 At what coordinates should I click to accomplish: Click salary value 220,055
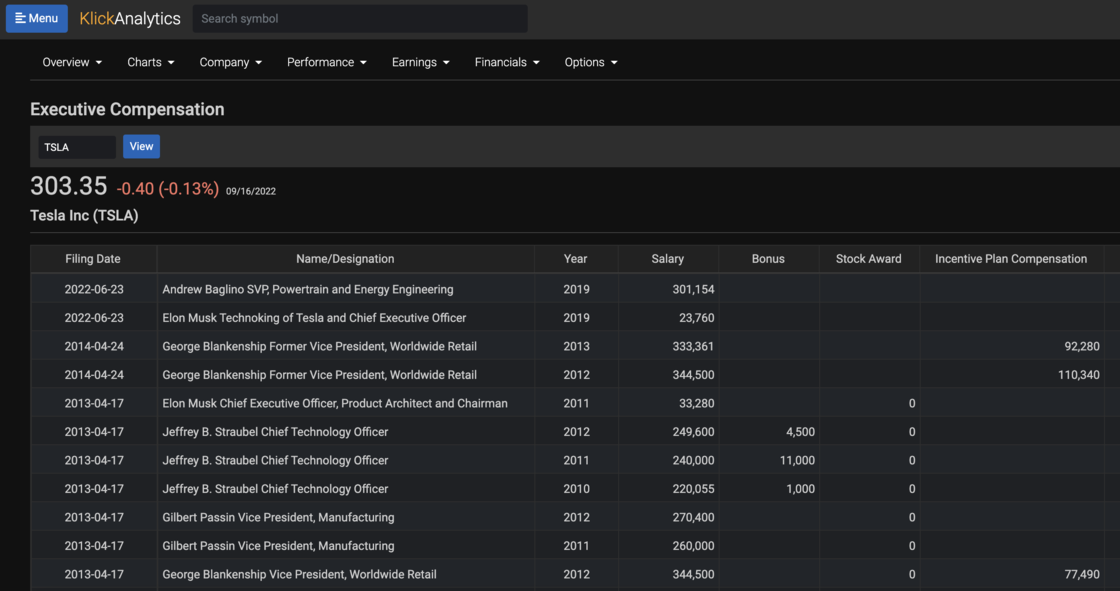point(693,490)
